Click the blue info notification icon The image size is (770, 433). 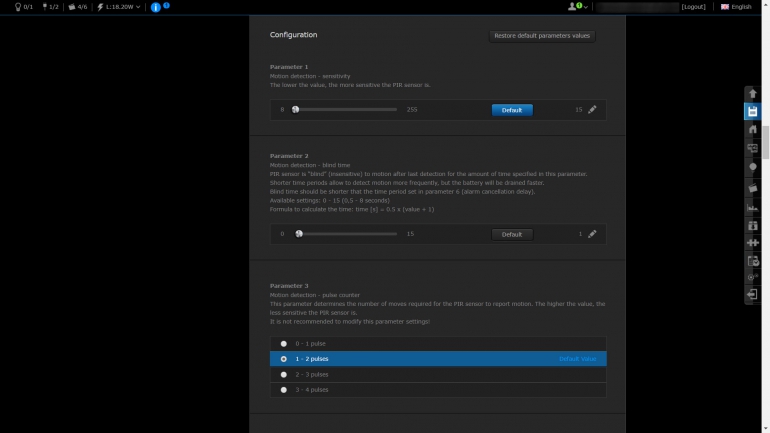click(x=156, y=7)
